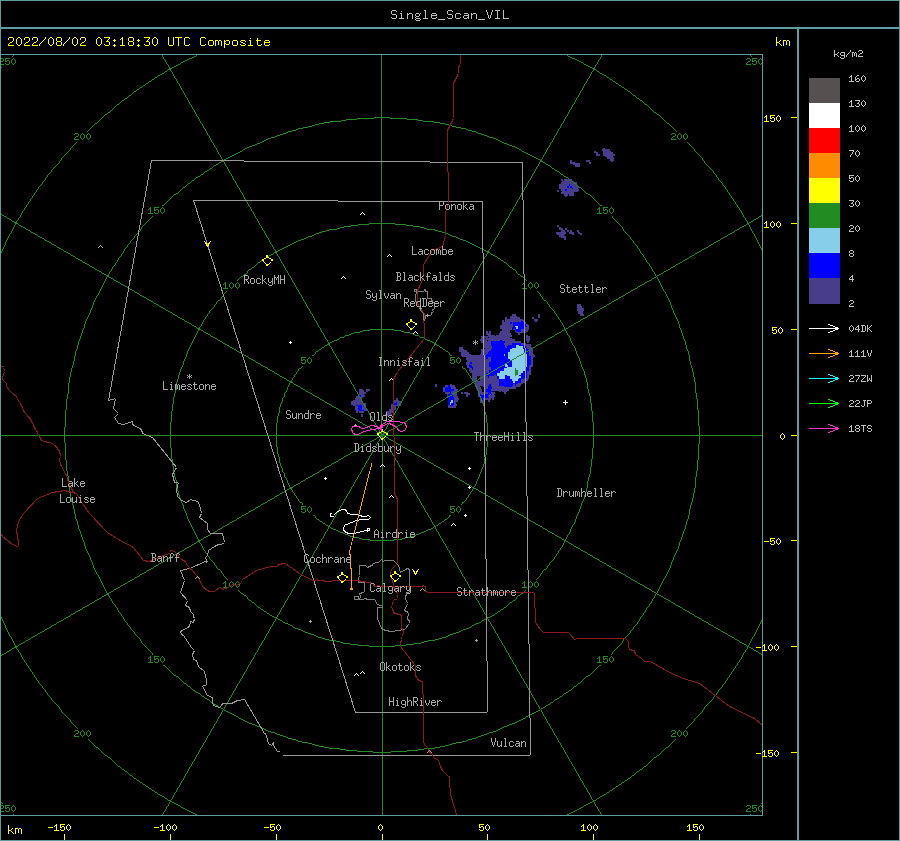Click the orange 111V arrow in the legend
Image resolution: width=900 pixels, height=841 pixels.
tap(824, 354)
